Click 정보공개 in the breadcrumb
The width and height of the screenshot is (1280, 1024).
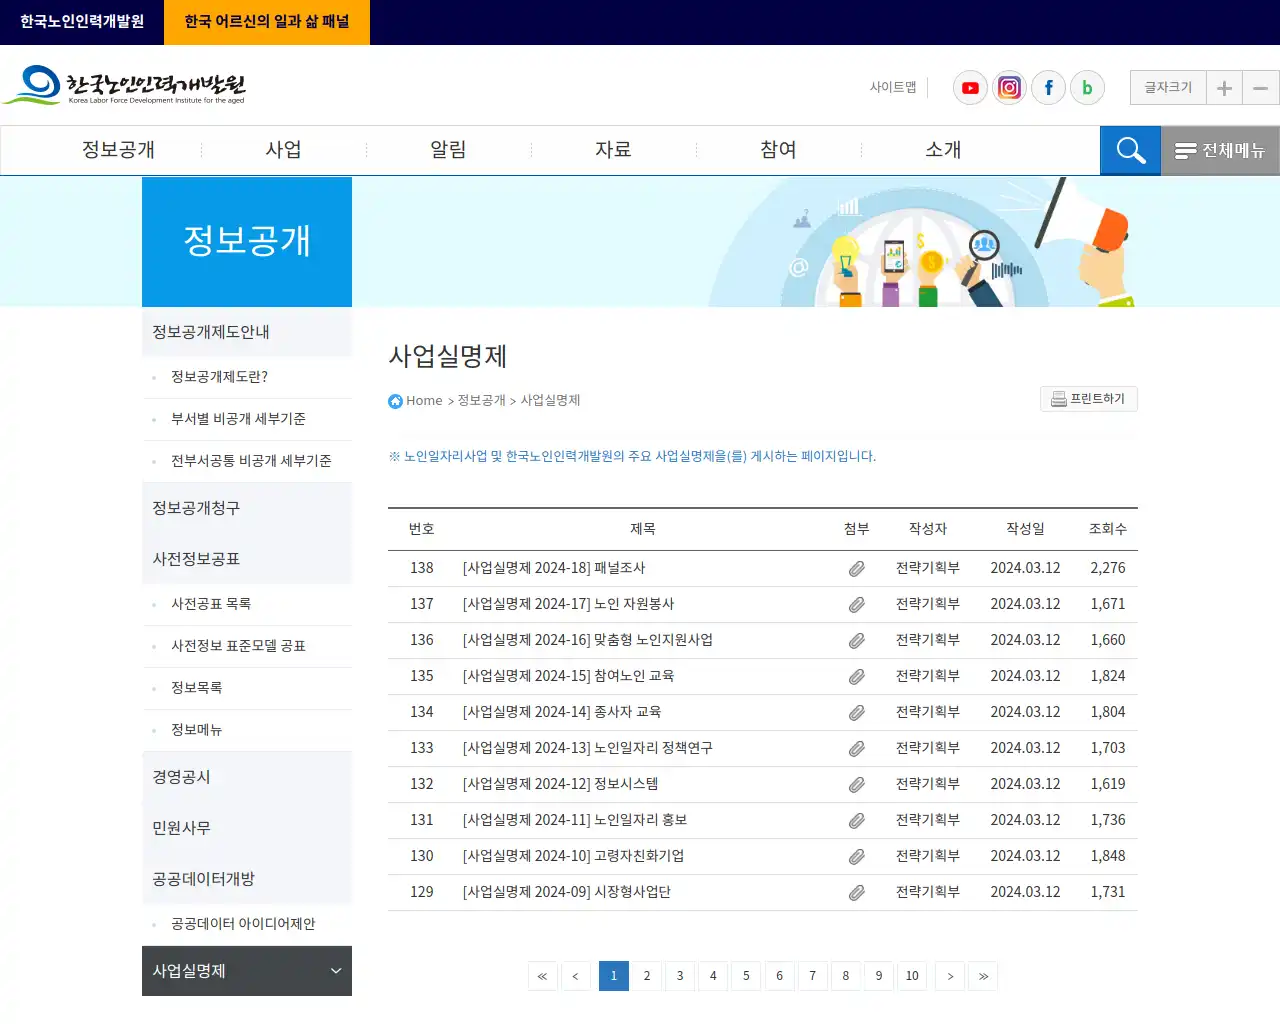click(482, 400)
